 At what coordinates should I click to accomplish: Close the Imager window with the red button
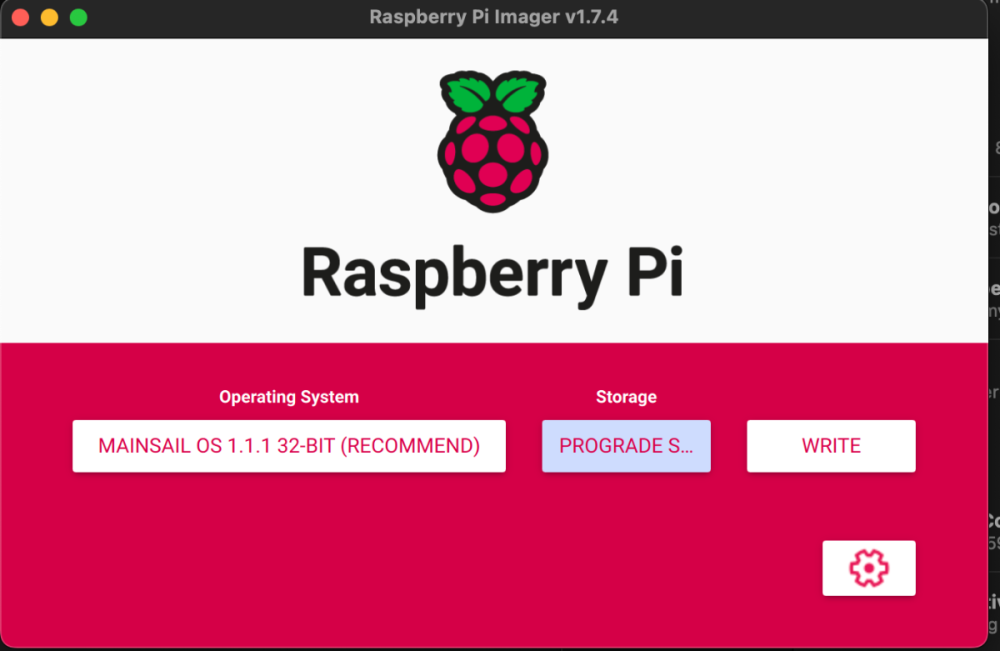20,17
